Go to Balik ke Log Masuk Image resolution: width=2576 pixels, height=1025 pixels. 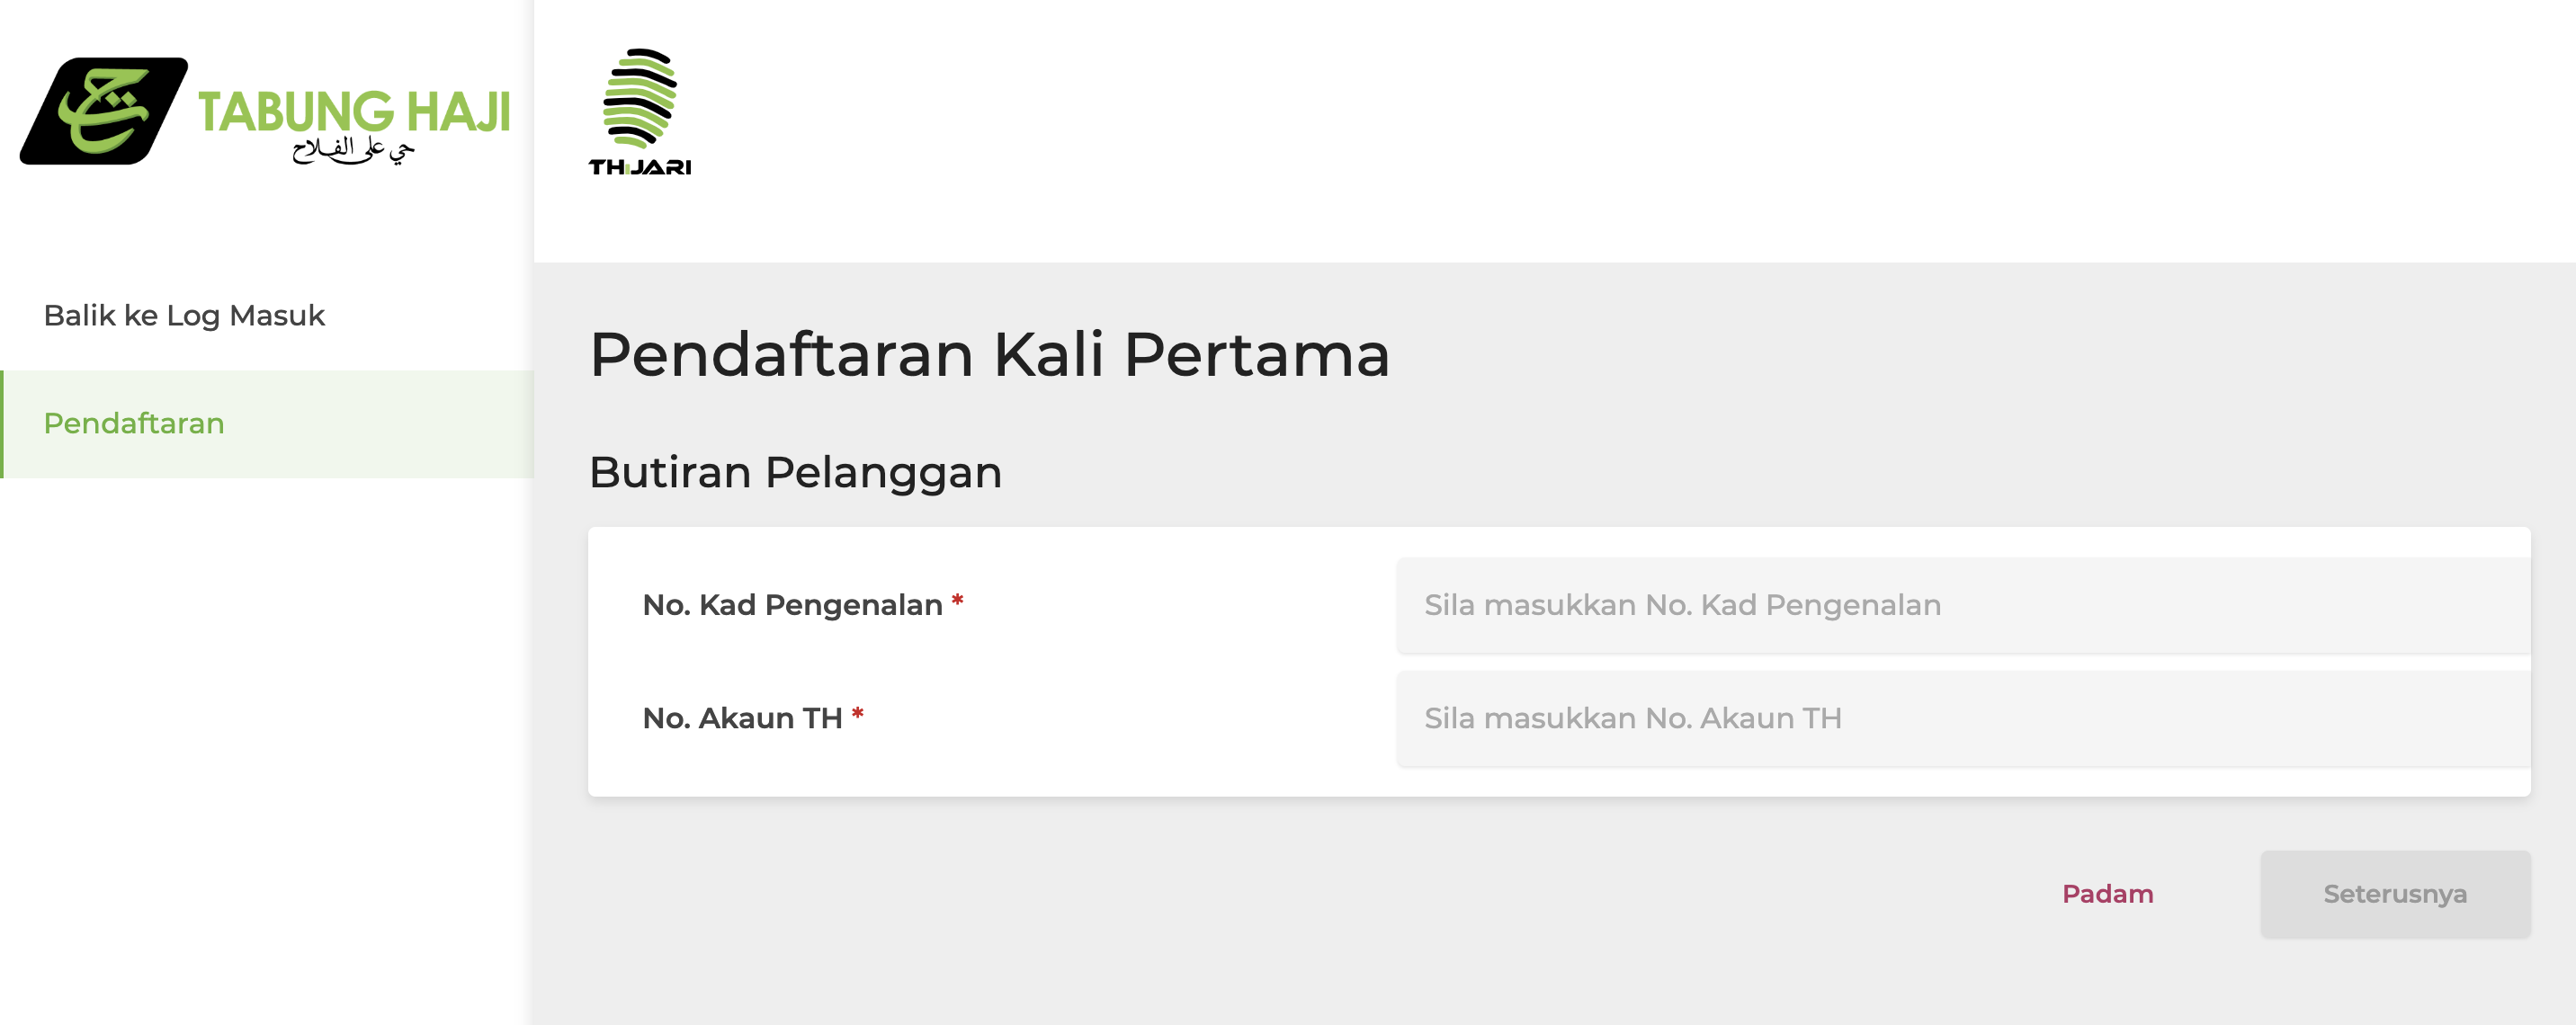pos(184,316)
